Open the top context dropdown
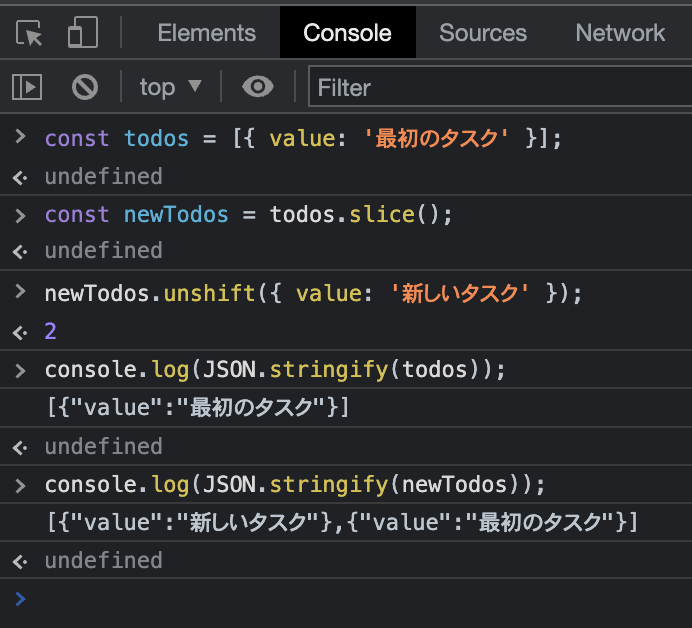Image resolution: width=692 pixels, height=628 pixels. [170, 87]
